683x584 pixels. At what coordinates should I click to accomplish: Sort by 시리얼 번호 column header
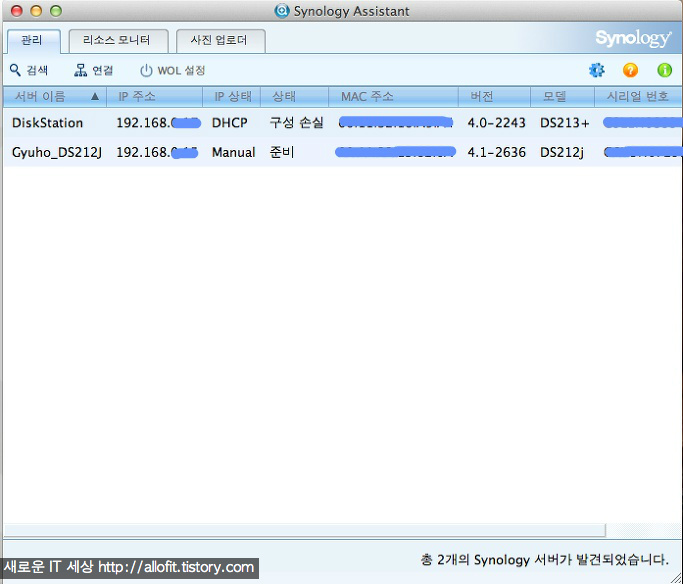(x=638, y=97)
